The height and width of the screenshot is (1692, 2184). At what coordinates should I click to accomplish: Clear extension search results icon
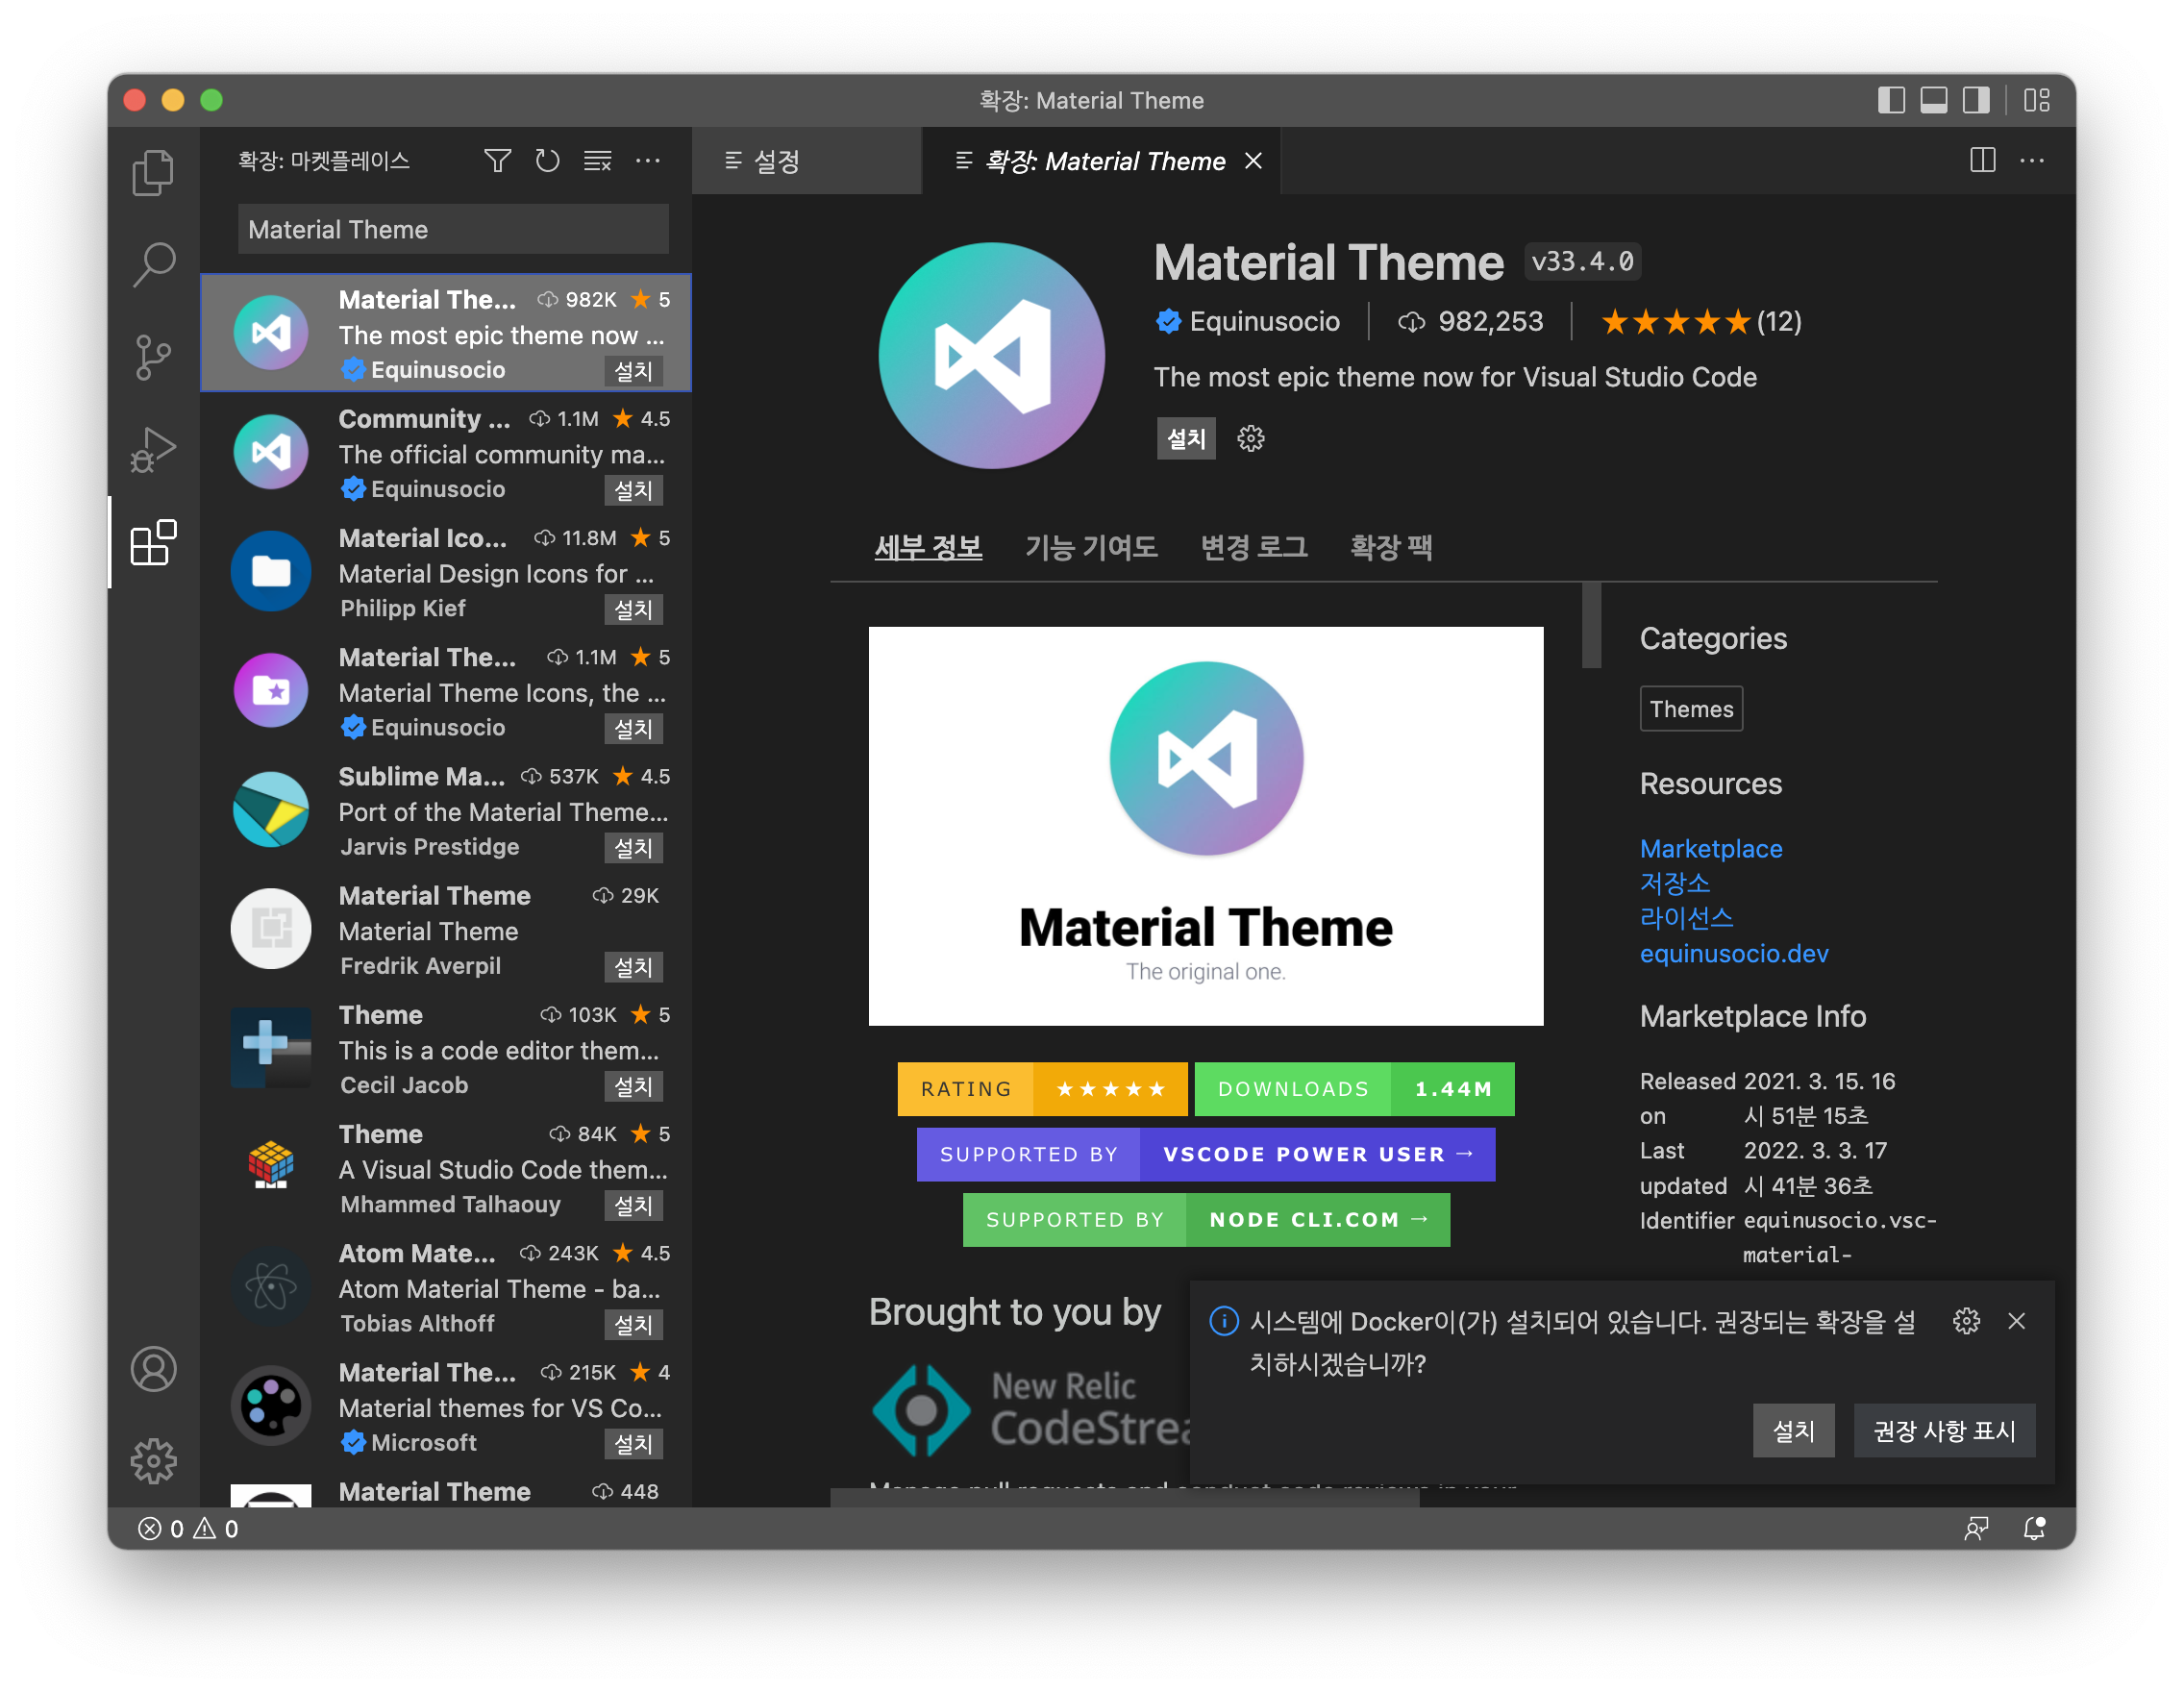598,161
